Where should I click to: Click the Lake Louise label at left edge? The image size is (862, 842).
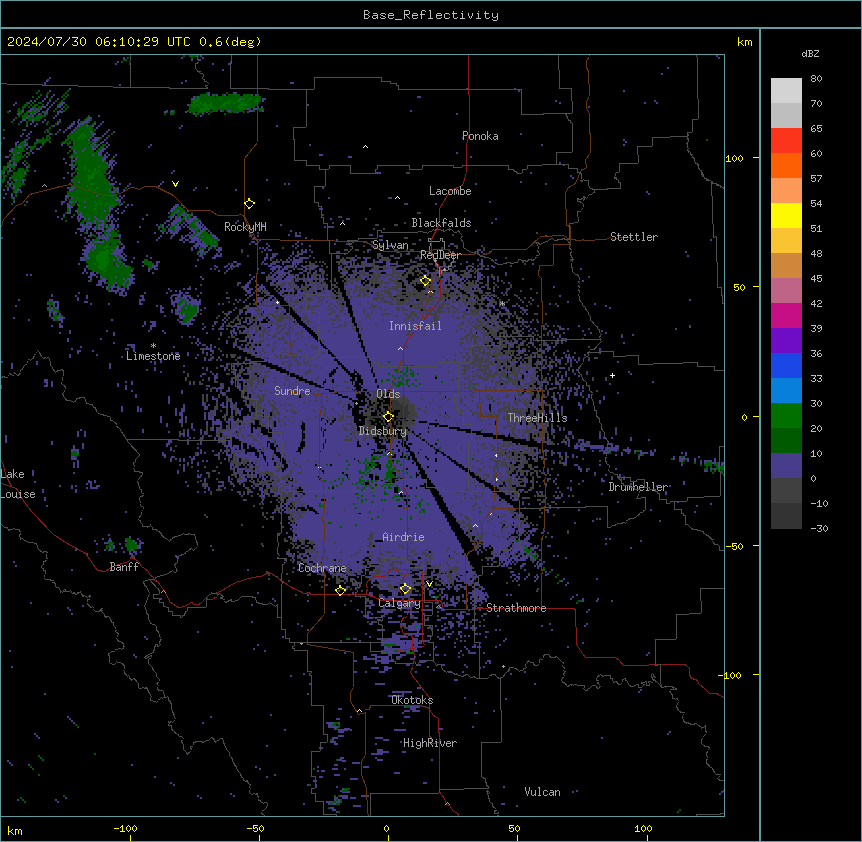pos(18,484)
